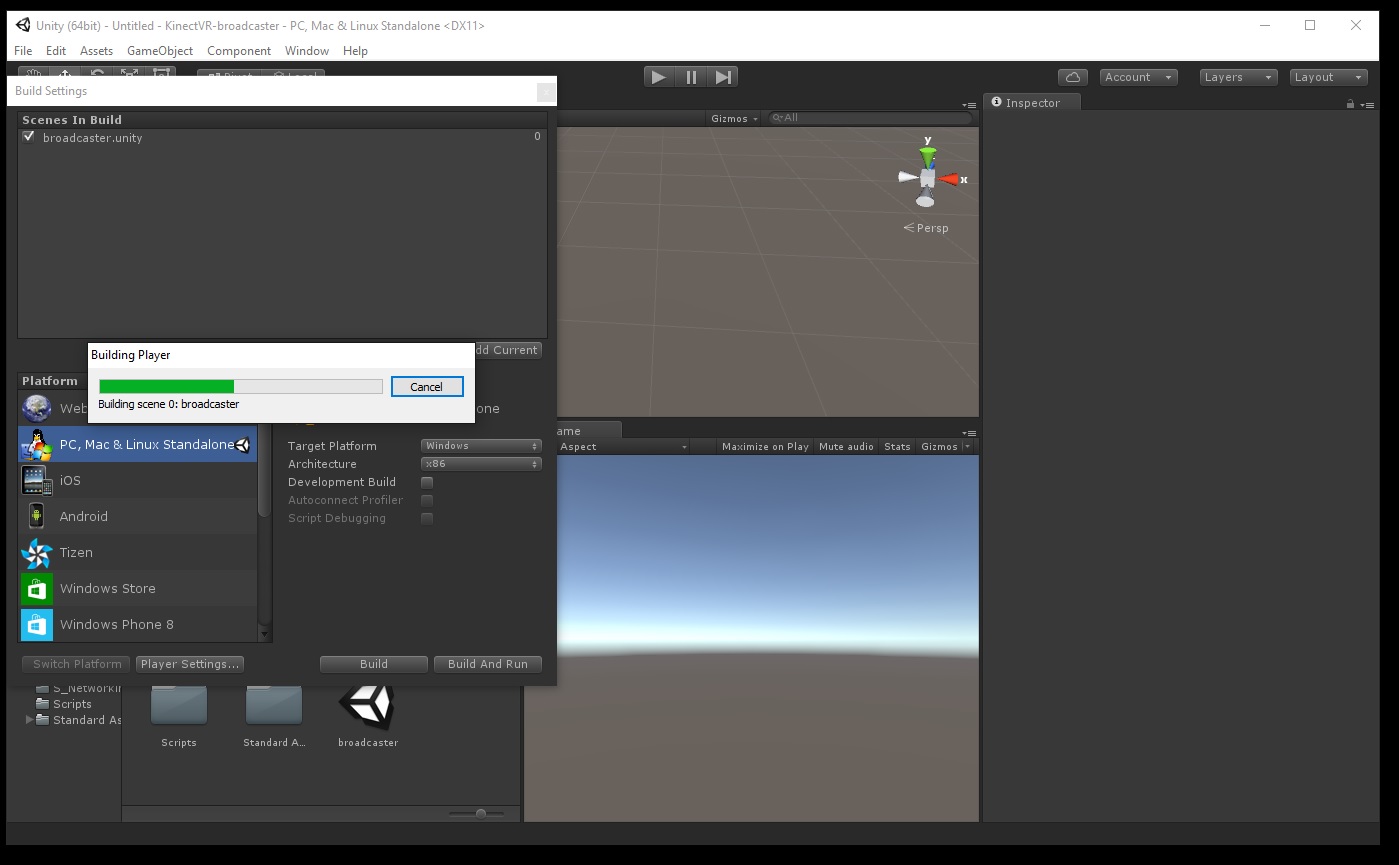The width and height of the screenshot is (1399, 865).
Task: Select the iOS platform icon
Action: point(37,480)
